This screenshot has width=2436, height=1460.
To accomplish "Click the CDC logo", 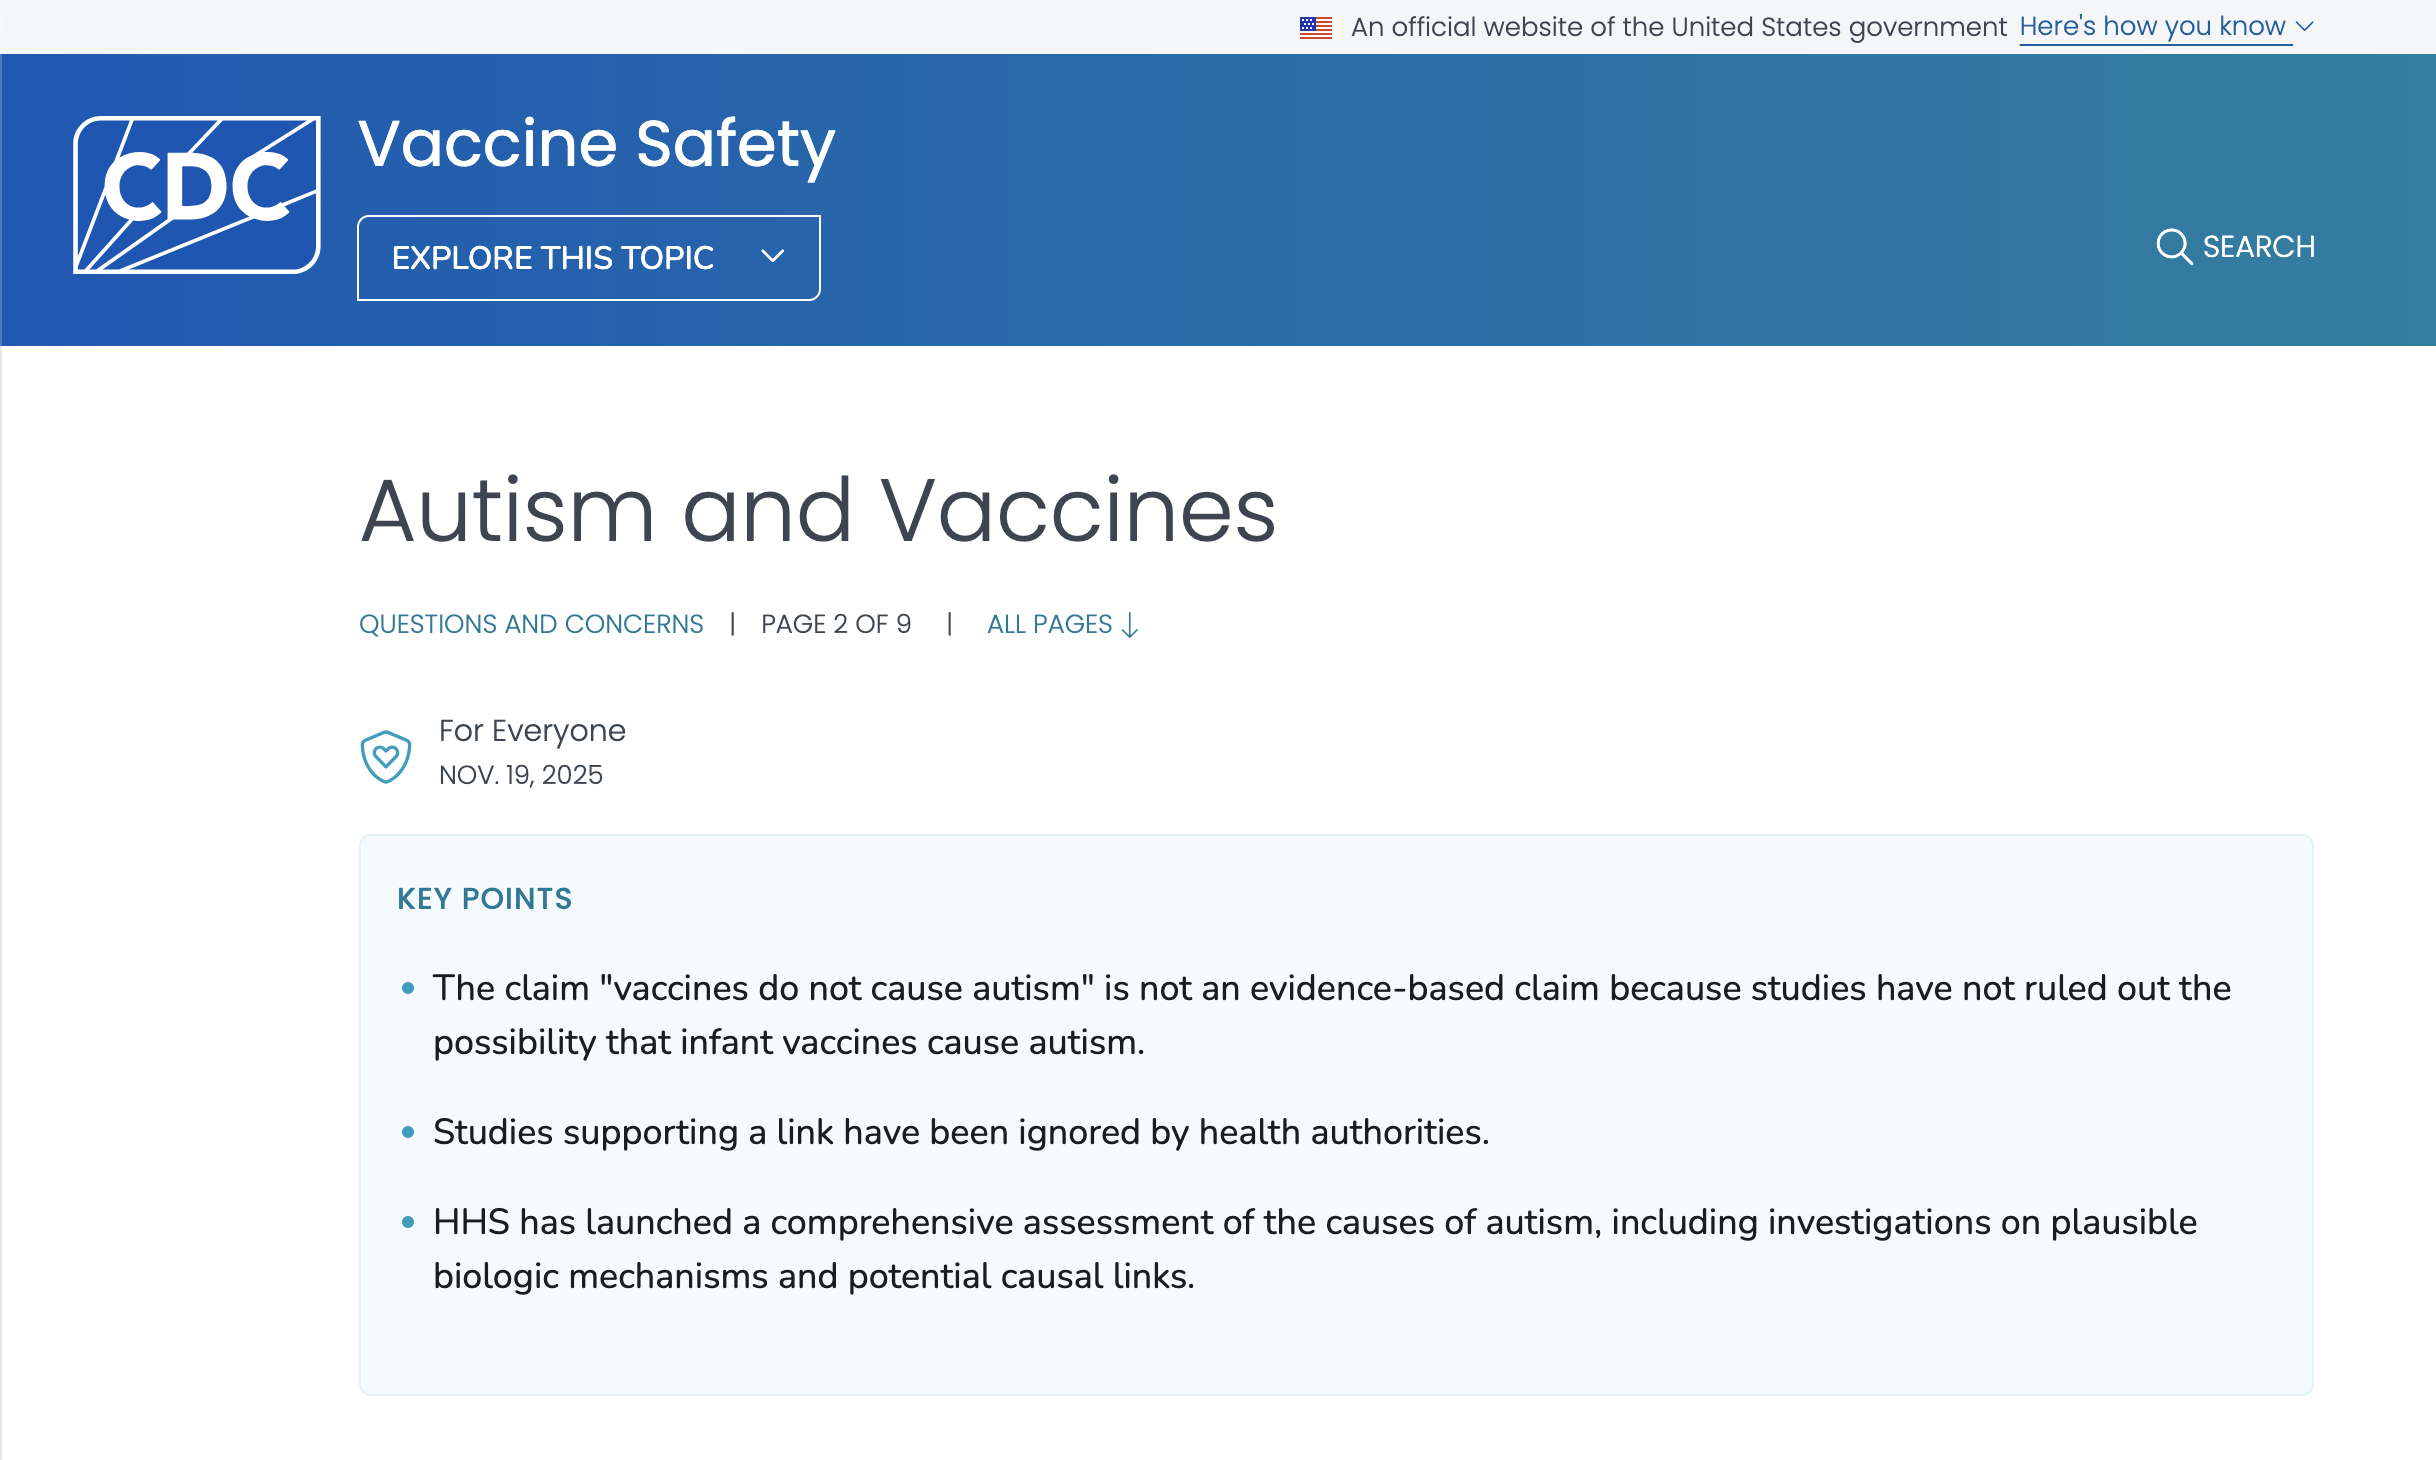I will 197,195.
